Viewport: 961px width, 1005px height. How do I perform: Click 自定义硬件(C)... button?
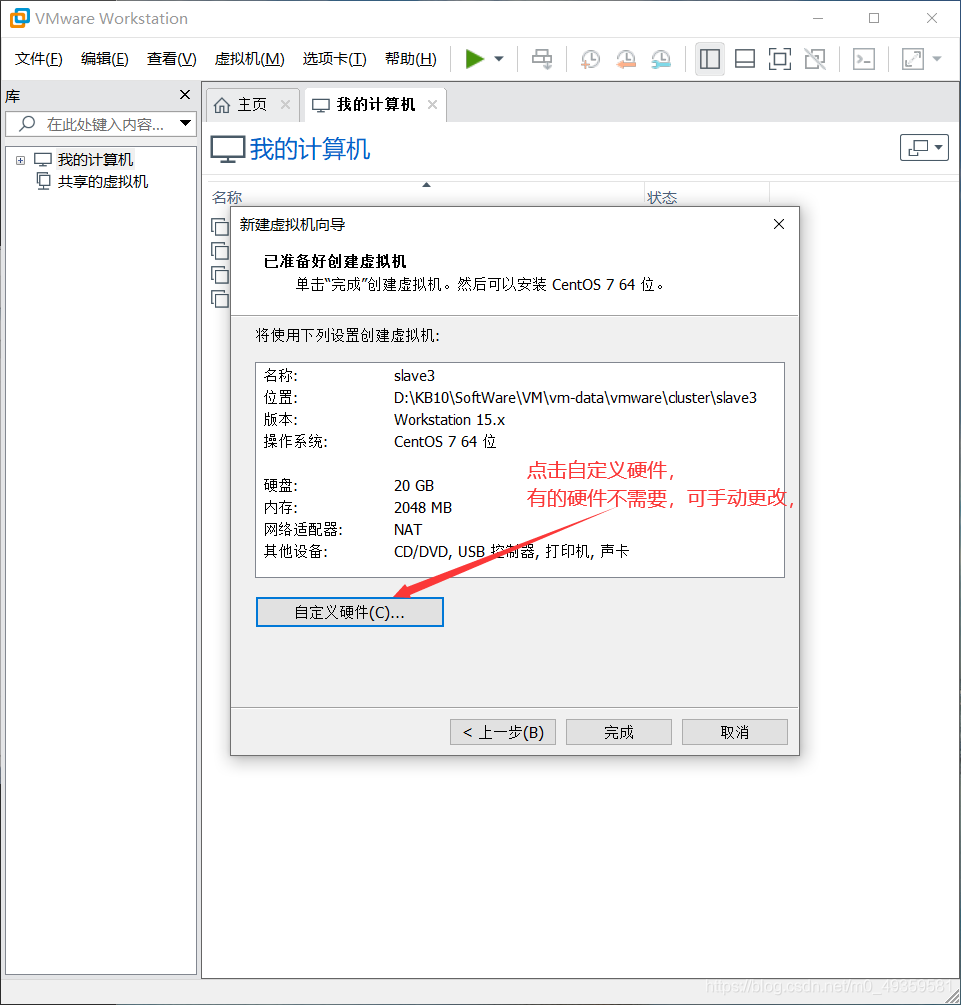point(349,612)
